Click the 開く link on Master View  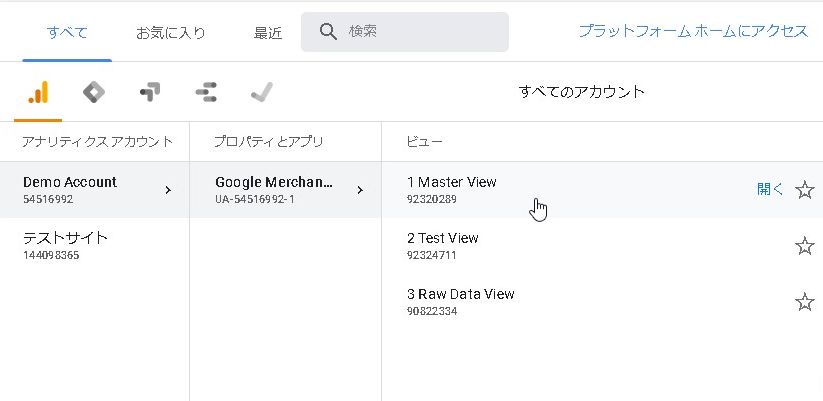(x=770, y=189)
